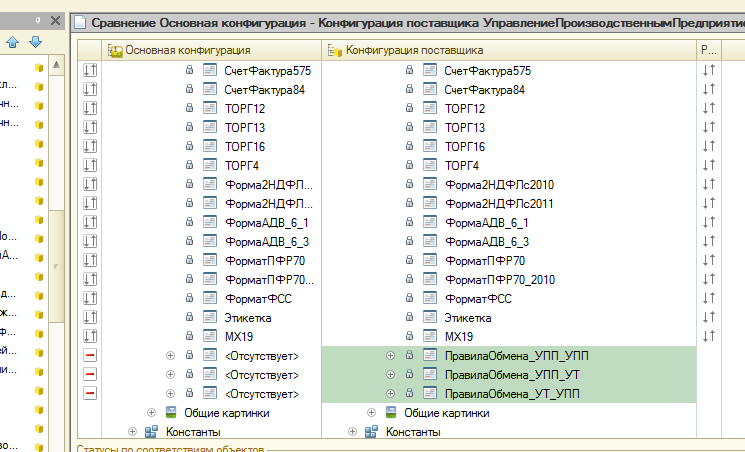Expand Общие картинки in supplier configuration
Screen dimensions: 745x452
pyautogui.click(x=372, y=413)
